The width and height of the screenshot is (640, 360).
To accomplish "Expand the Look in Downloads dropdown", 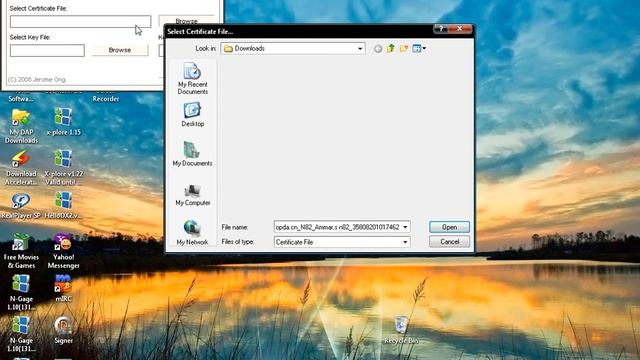I will [x=360, y=49].
